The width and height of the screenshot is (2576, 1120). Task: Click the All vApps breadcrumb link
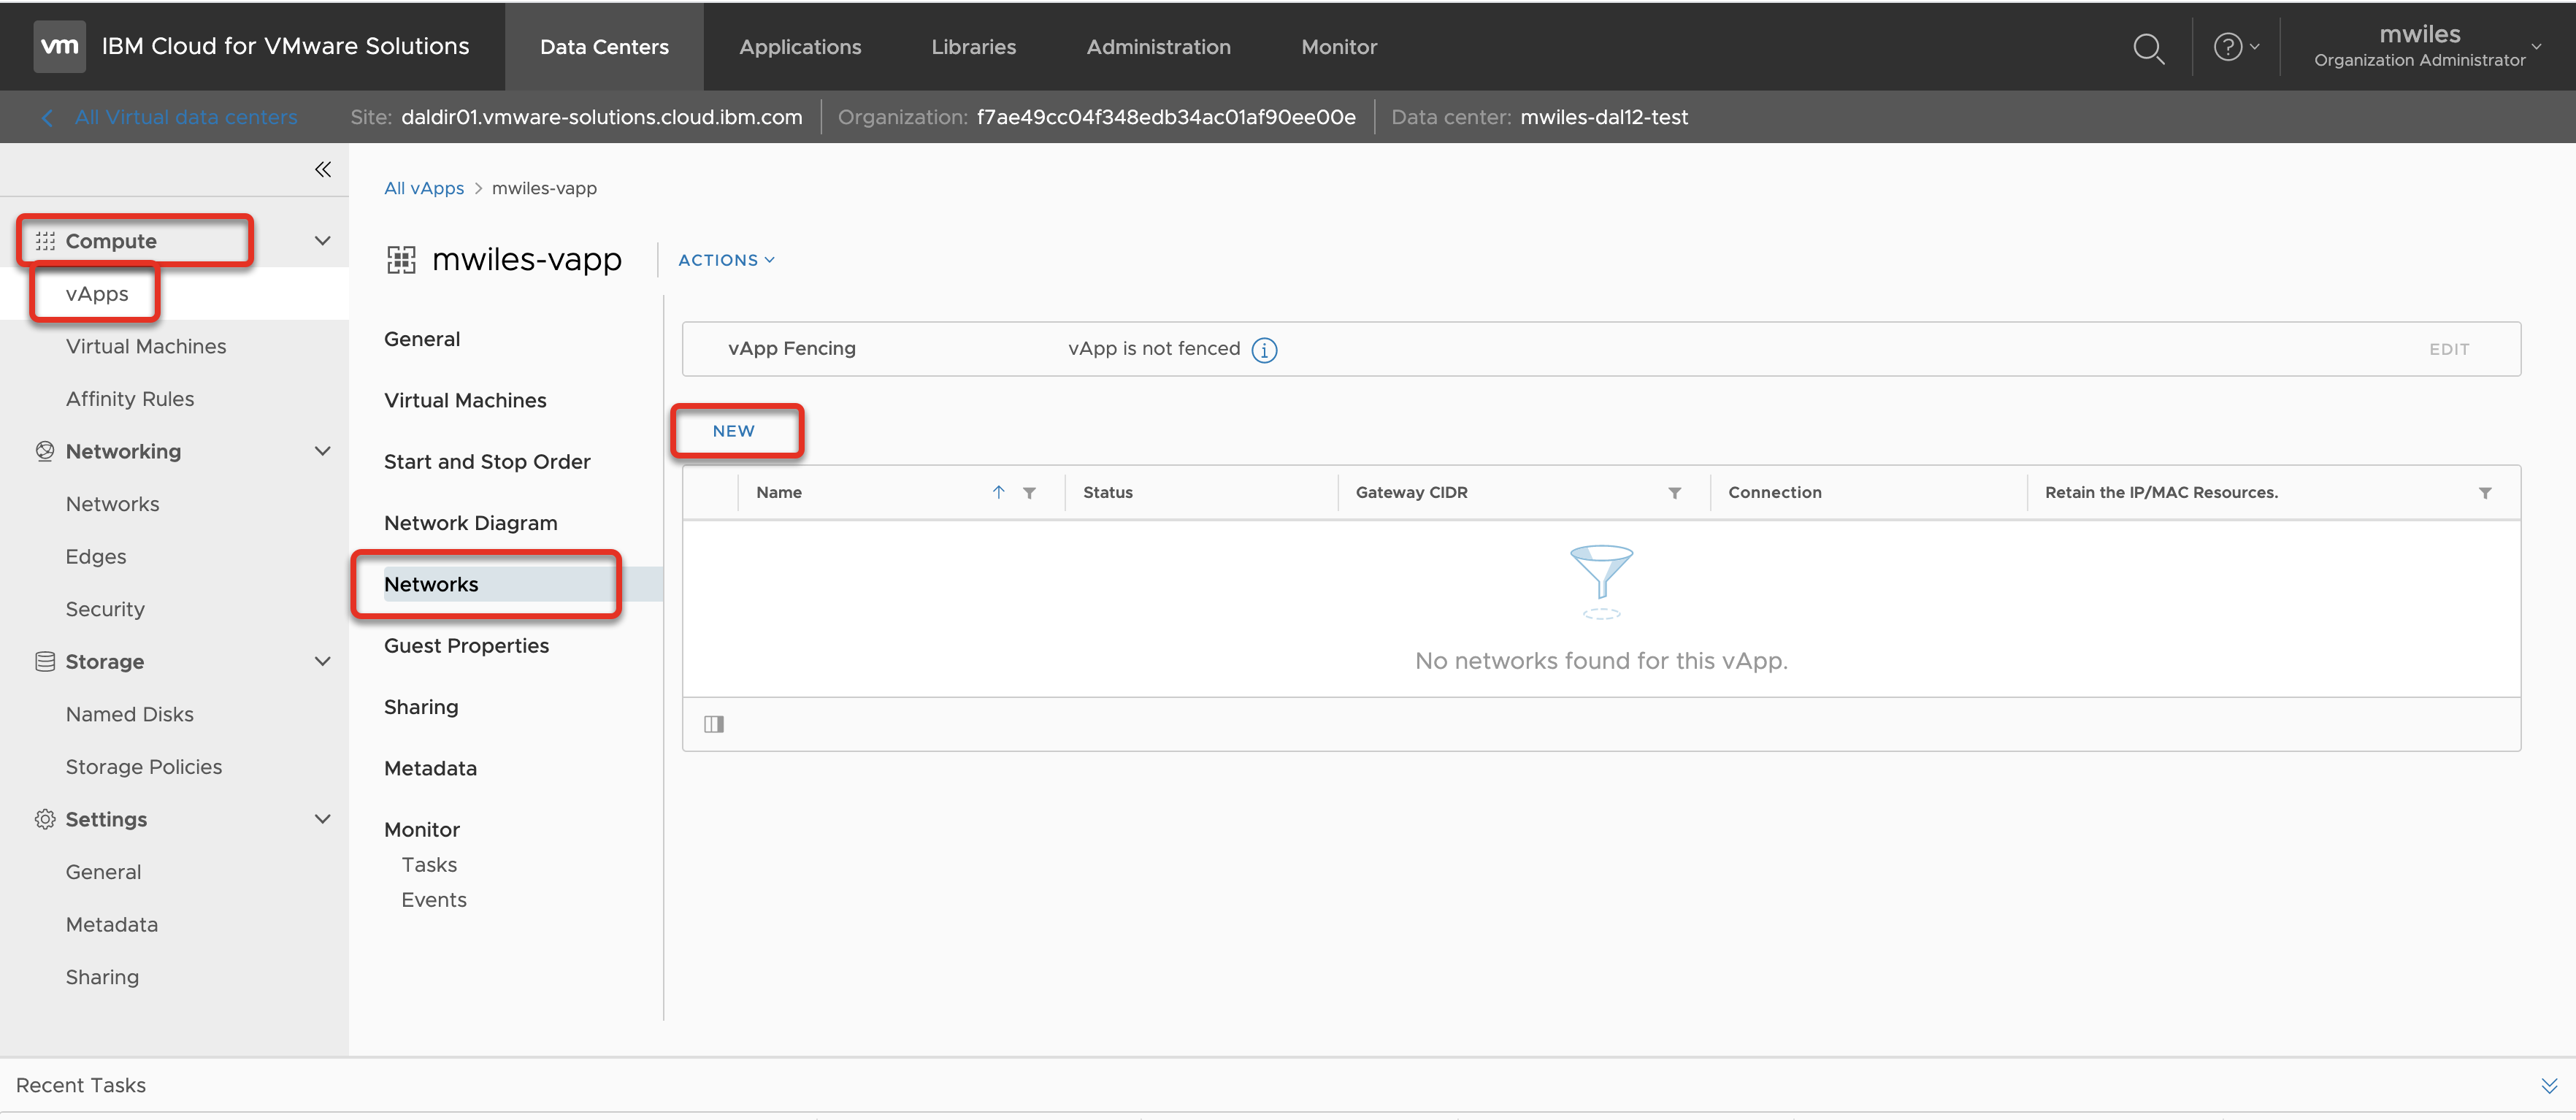tap(424, 188)
